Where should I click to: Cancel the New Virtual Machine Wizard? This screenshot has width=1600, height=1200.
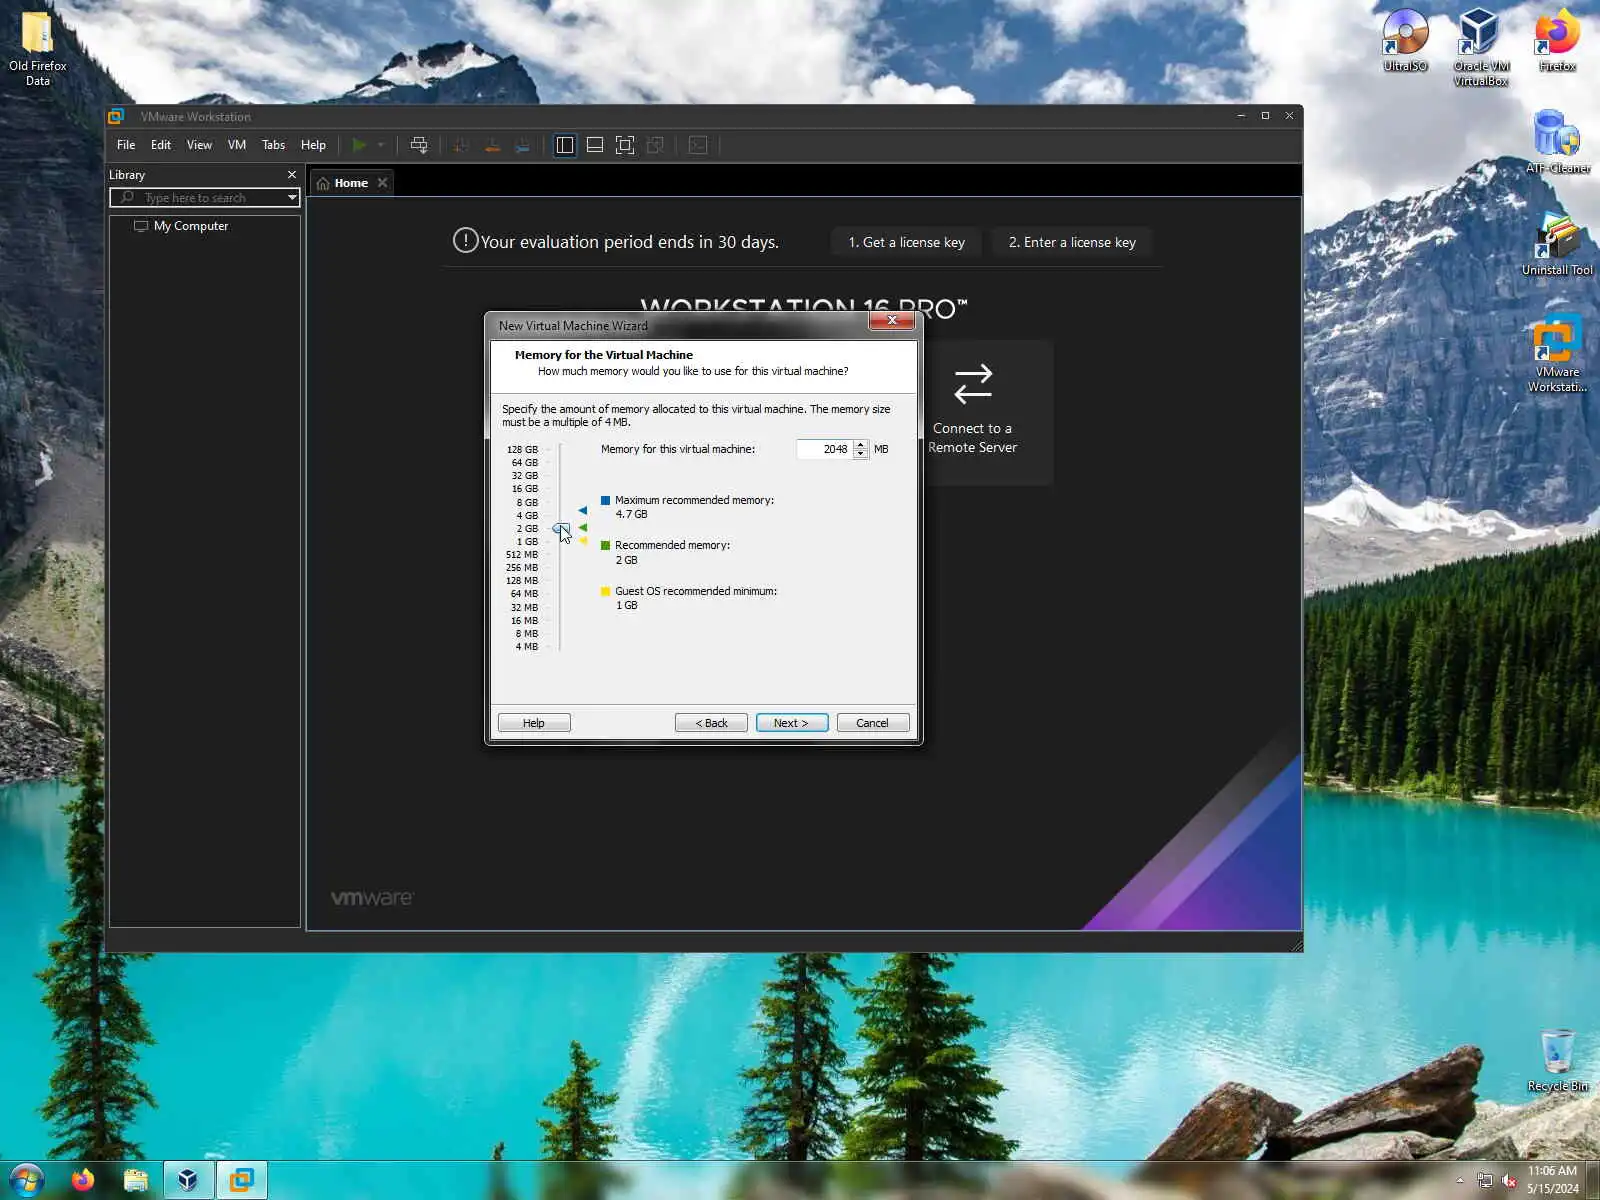tap(873, 723)
